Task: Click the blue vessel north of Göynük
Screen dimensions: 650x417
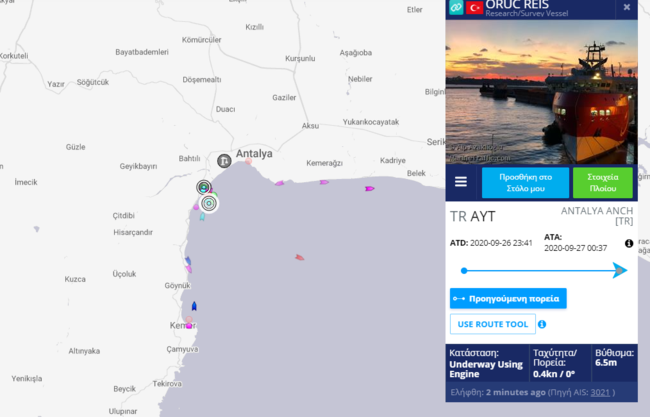Action: [188, 260]
